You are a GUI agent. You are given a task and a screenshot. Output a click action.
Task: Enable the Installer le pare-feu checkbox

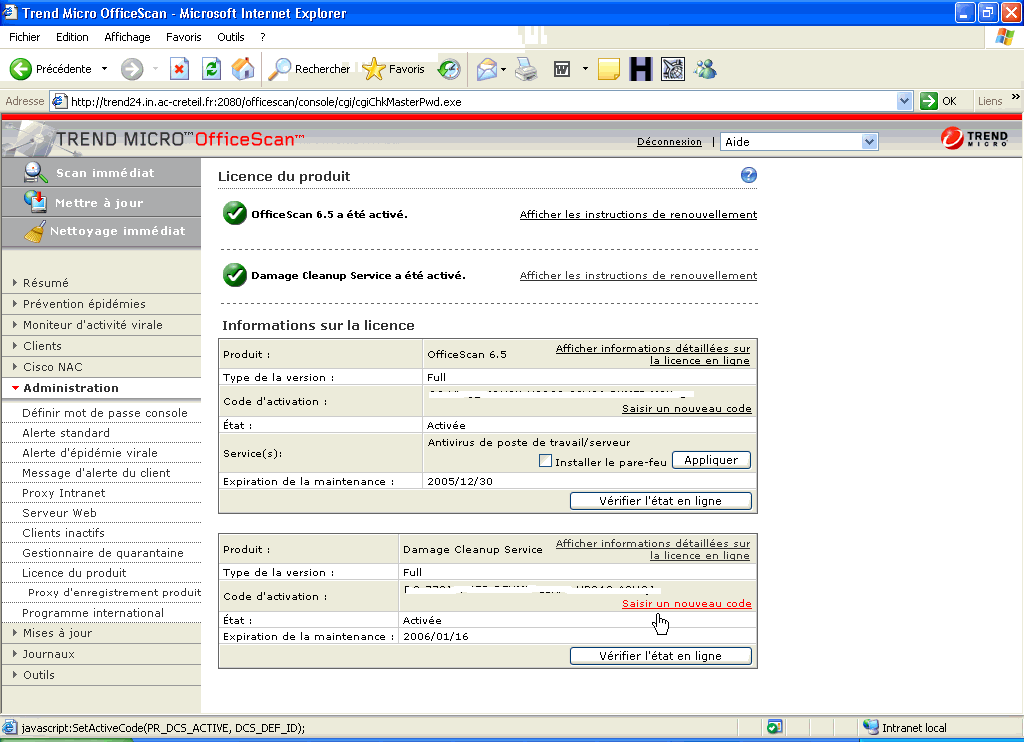pyautogui.click(x=545, y=460)
